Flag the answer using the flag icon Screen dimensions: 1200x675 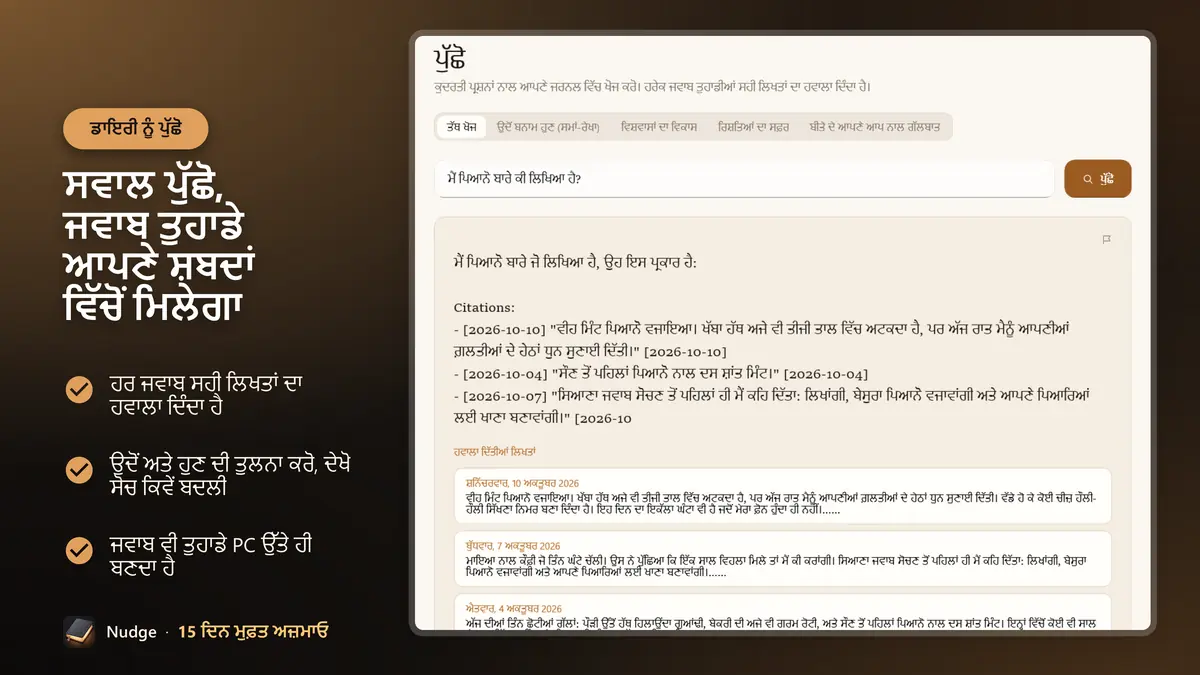[1107, 239]
